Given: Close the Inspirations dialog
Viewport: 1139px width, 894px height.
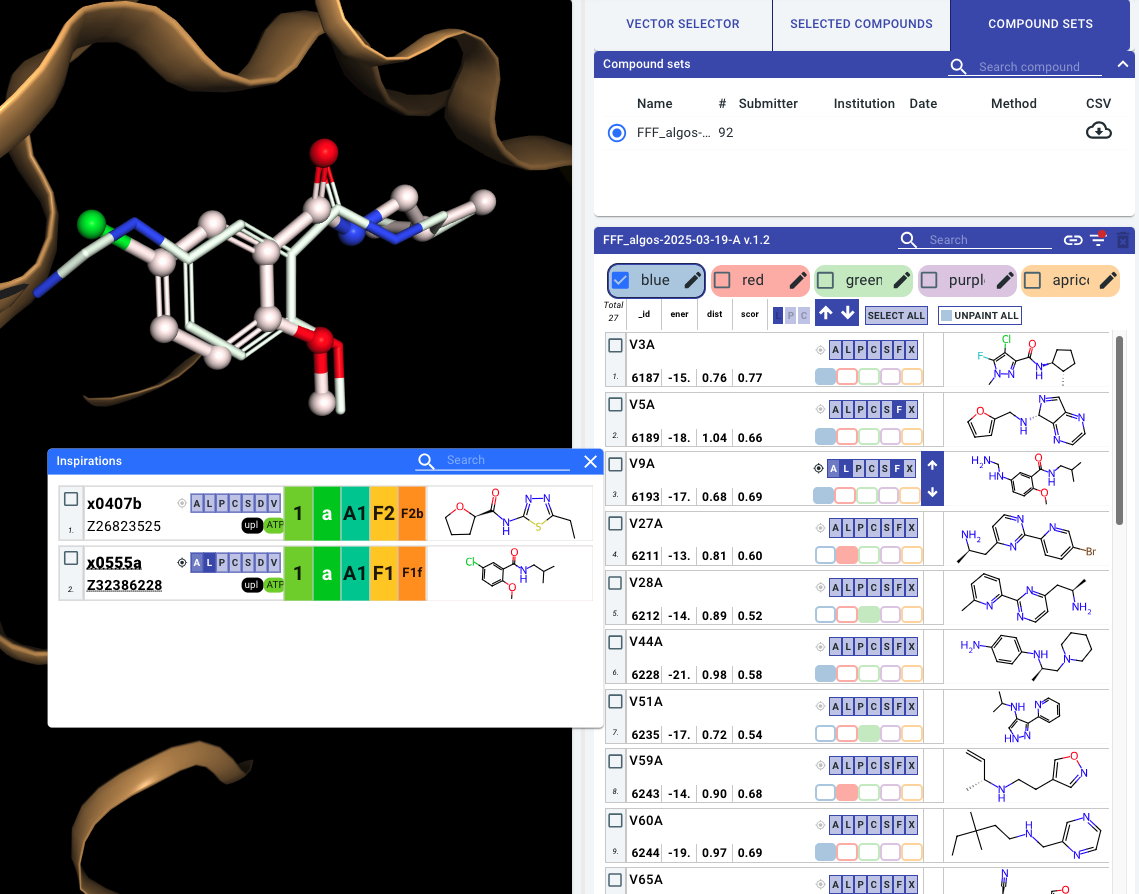Looking at the screenshot, I should tap(591, 461).
